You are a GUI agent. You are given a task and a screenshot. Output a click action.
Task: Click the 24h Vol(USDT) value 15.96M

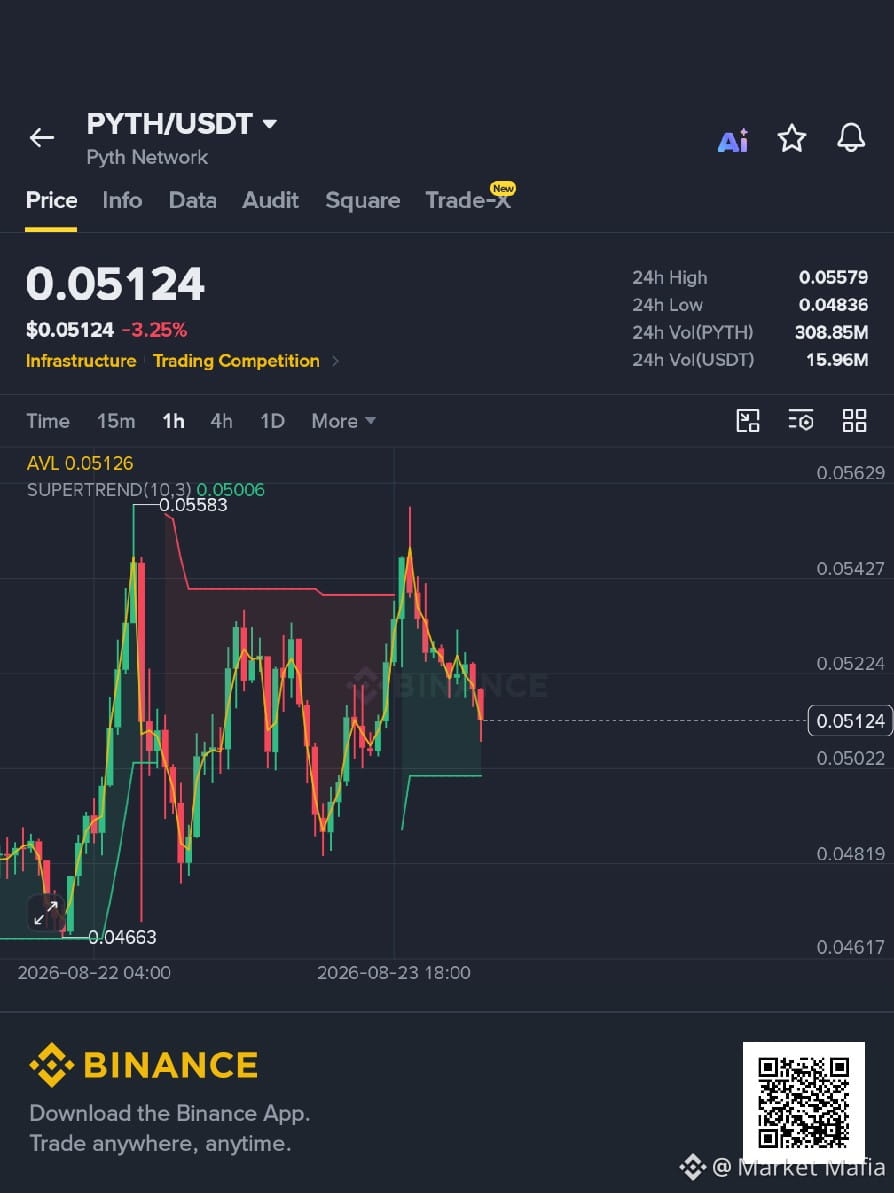(837, 360)
